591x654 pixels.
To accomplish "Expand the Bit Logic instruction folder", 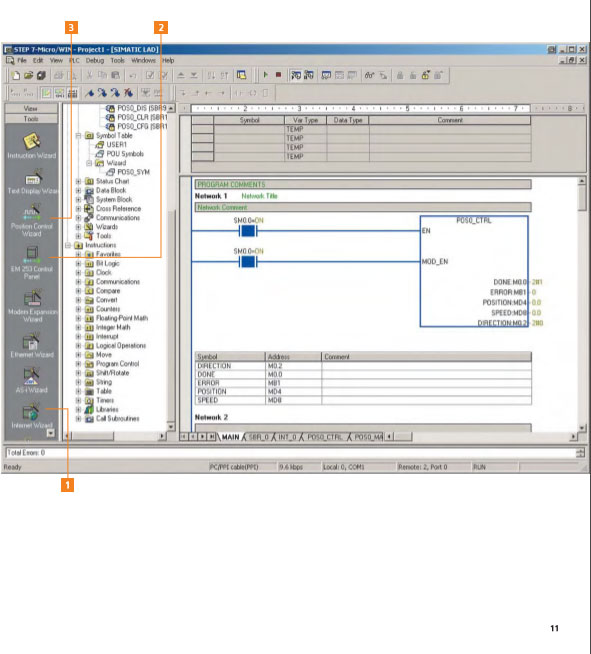I will (x=78, y=263).
